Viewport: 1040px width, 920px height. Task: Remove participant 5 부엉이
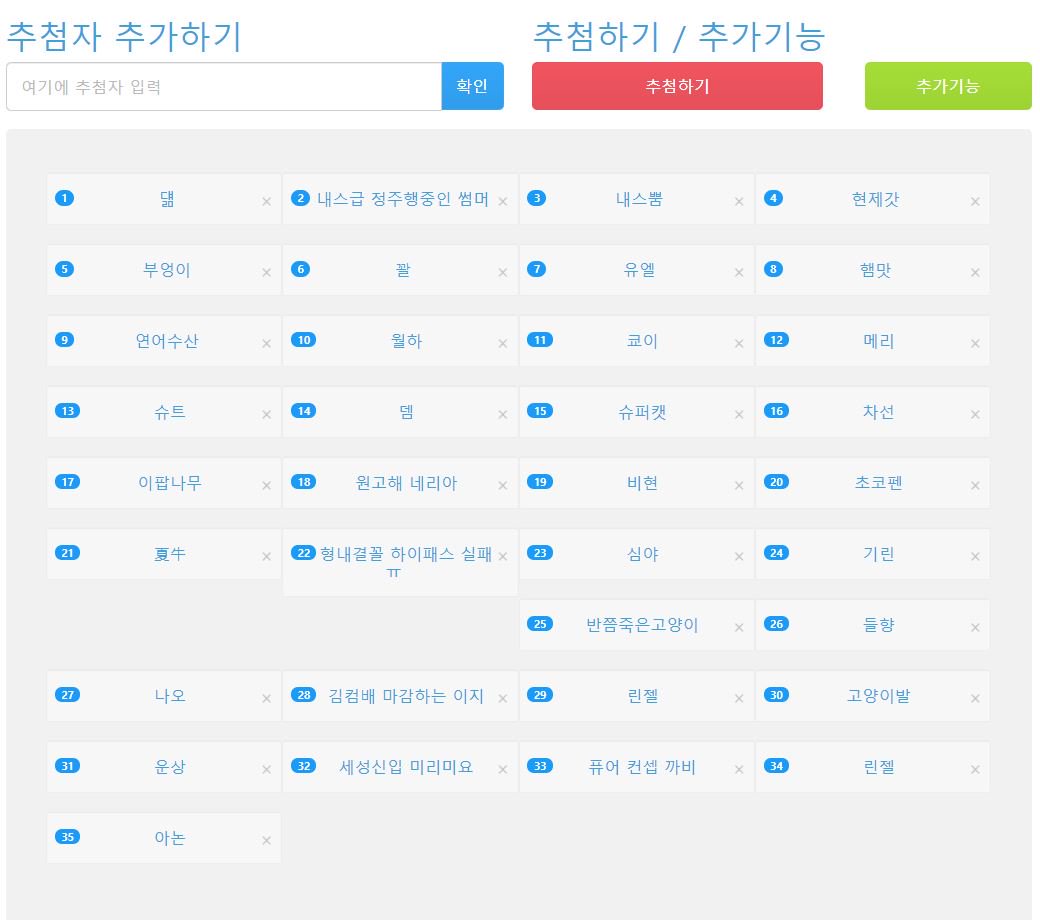(x=267, y=273)
